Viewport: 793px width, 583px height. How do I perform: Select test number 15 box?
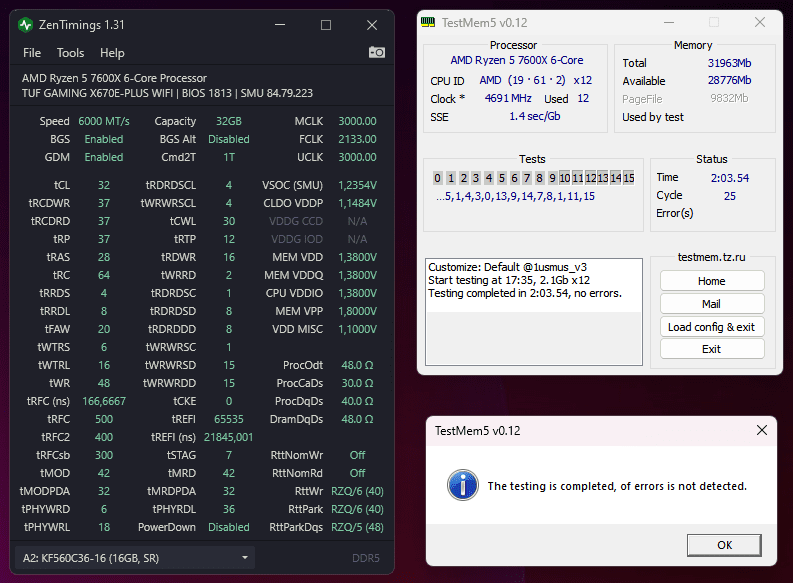pos(629,177)
